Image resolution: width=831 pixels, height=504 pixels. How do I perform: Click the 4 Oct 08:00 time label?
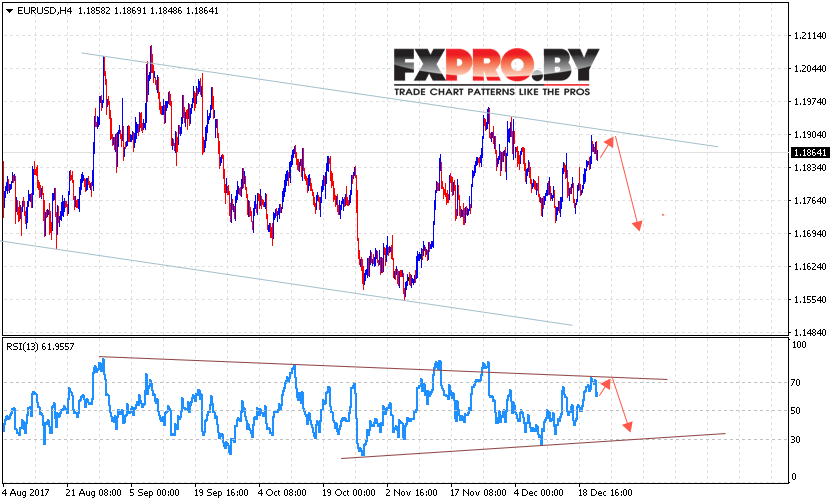(283, 493)
